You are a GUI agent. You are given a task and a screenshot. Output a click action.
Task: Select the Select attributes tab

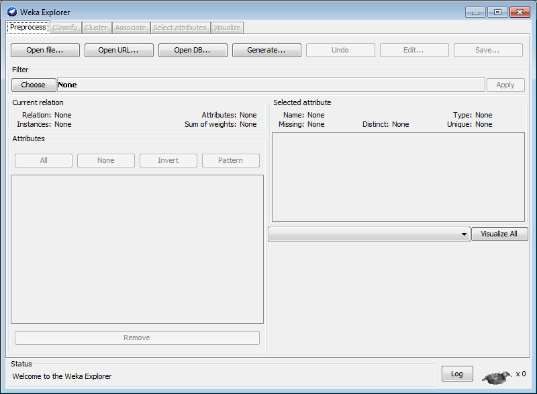180,27
